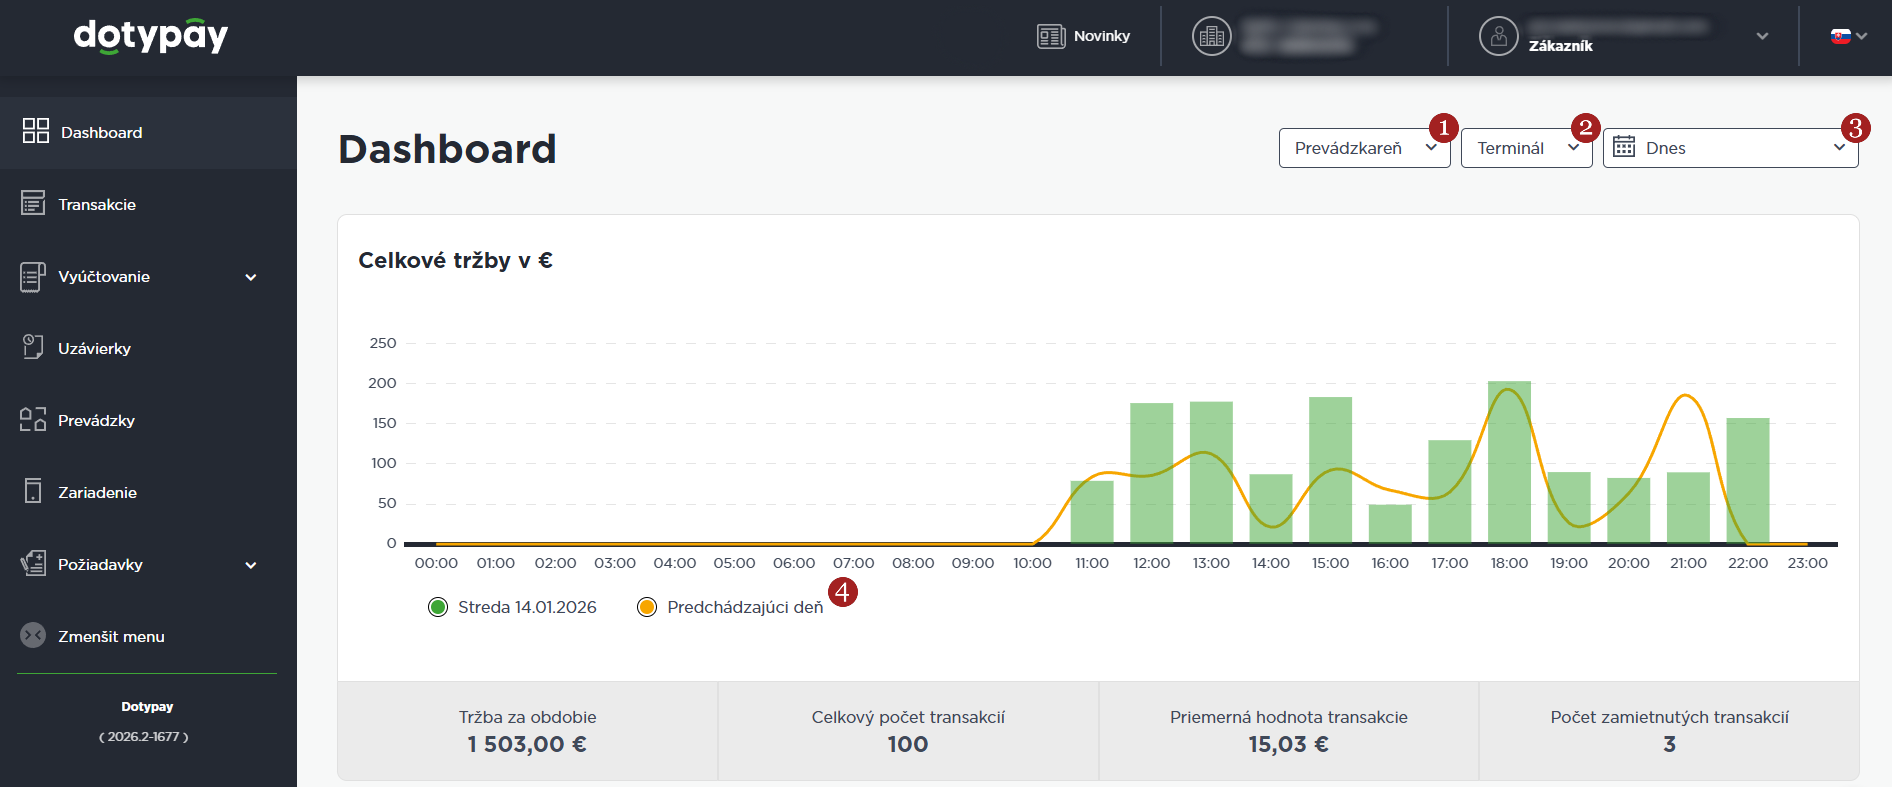Click the user profile avatar icon
This screenshot has width=1892, height=787.
pos(1498,36)
